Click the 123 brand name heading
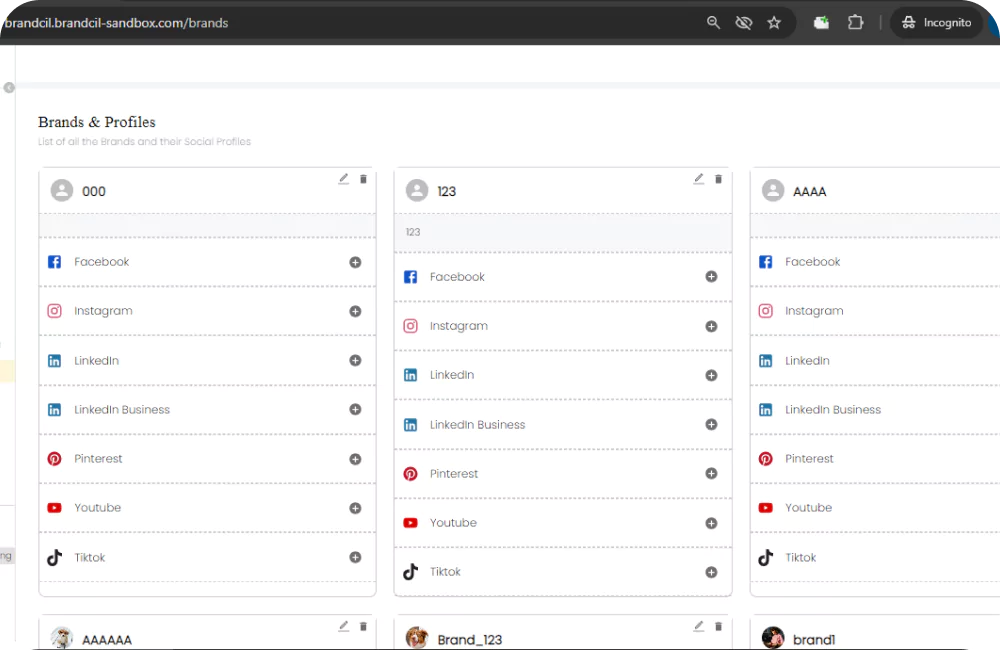Screen dimensions: 1000x650 point(446,191)
